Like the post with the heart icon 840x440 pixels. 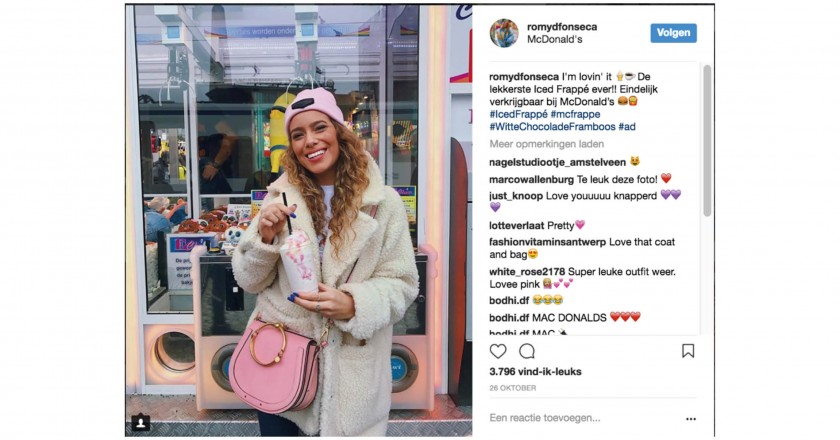498,351
